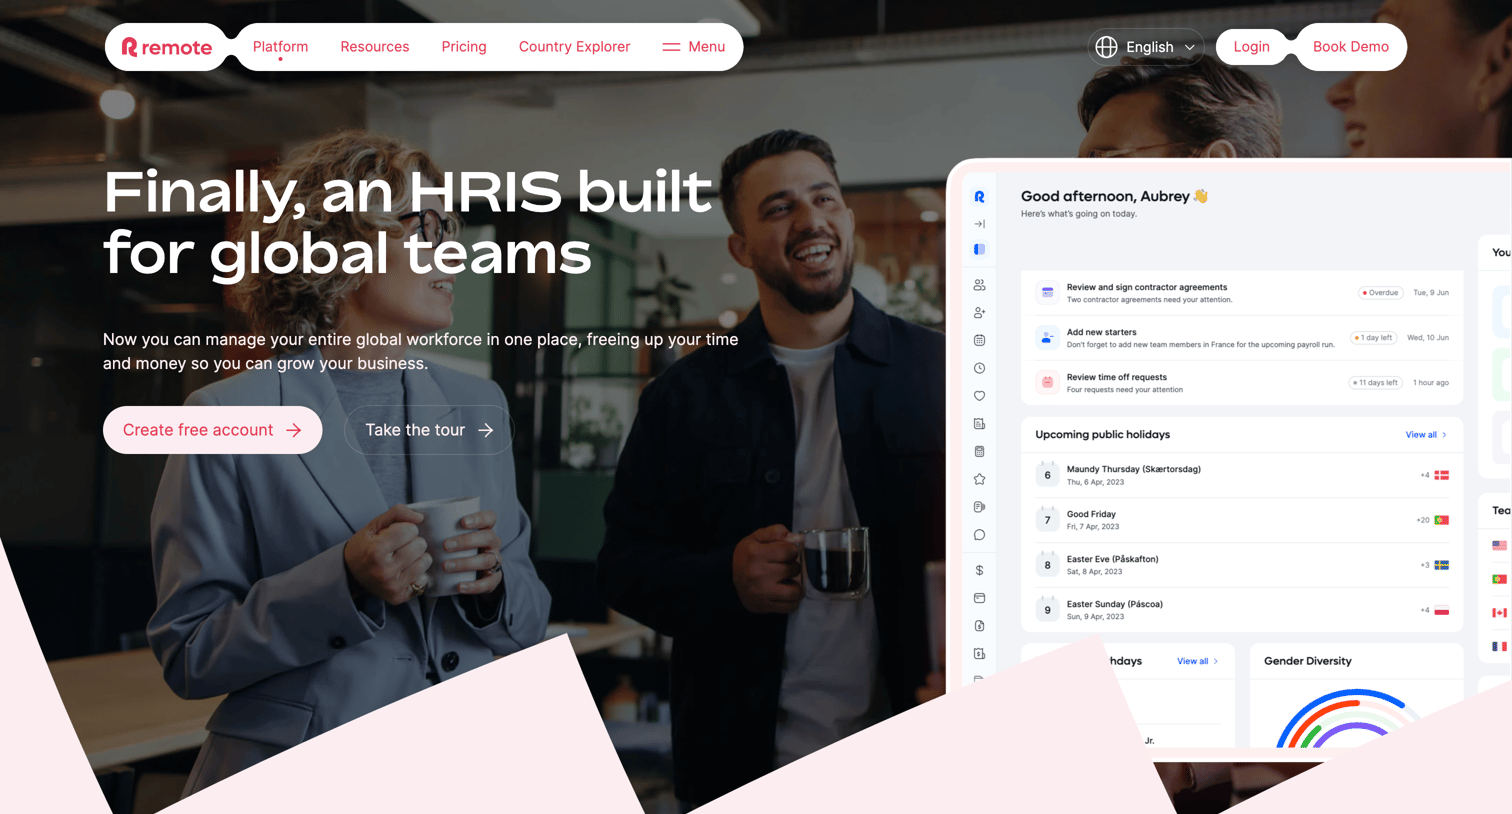Go to the Pricing page
The image size is (1512, 814).
pos(464,47)
